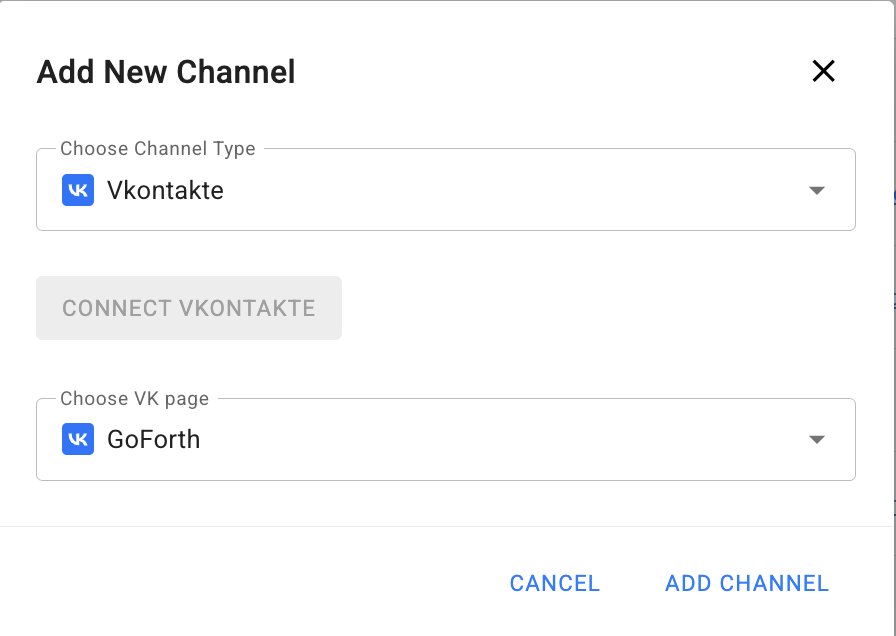The width and height of the screenshot is (896, 636).
Task: Click the Choose Channel Type field label
Action: click(158, 149)
